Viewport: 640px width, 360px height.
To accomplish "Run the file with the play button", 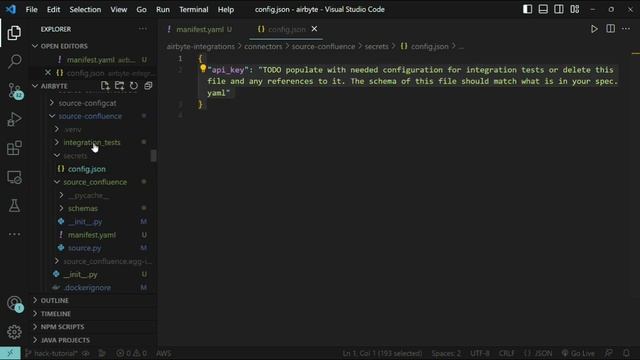I will [594, 29].
